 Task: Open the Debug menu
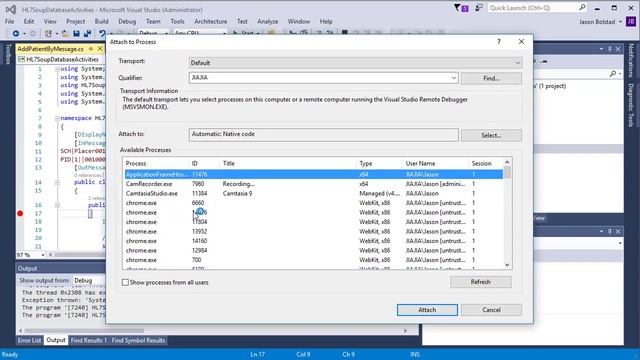(127, 21)
